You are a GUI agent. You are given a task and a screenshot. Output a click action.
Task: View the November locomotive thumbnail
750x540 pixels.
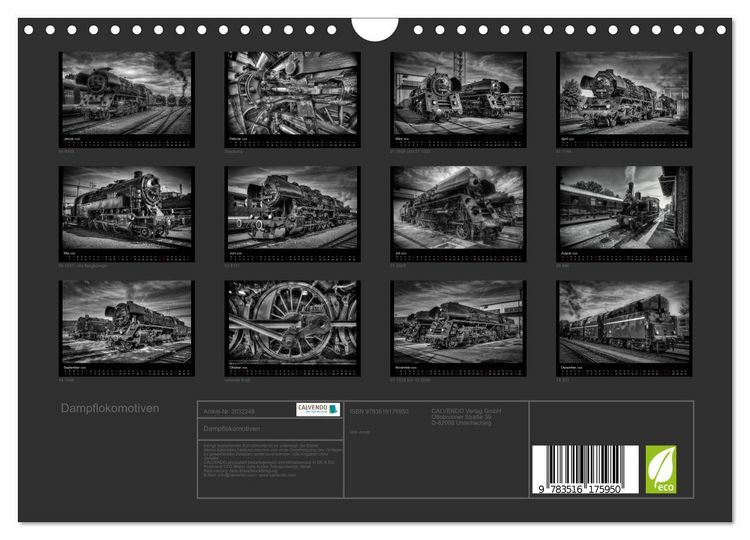tap(458, 328)
